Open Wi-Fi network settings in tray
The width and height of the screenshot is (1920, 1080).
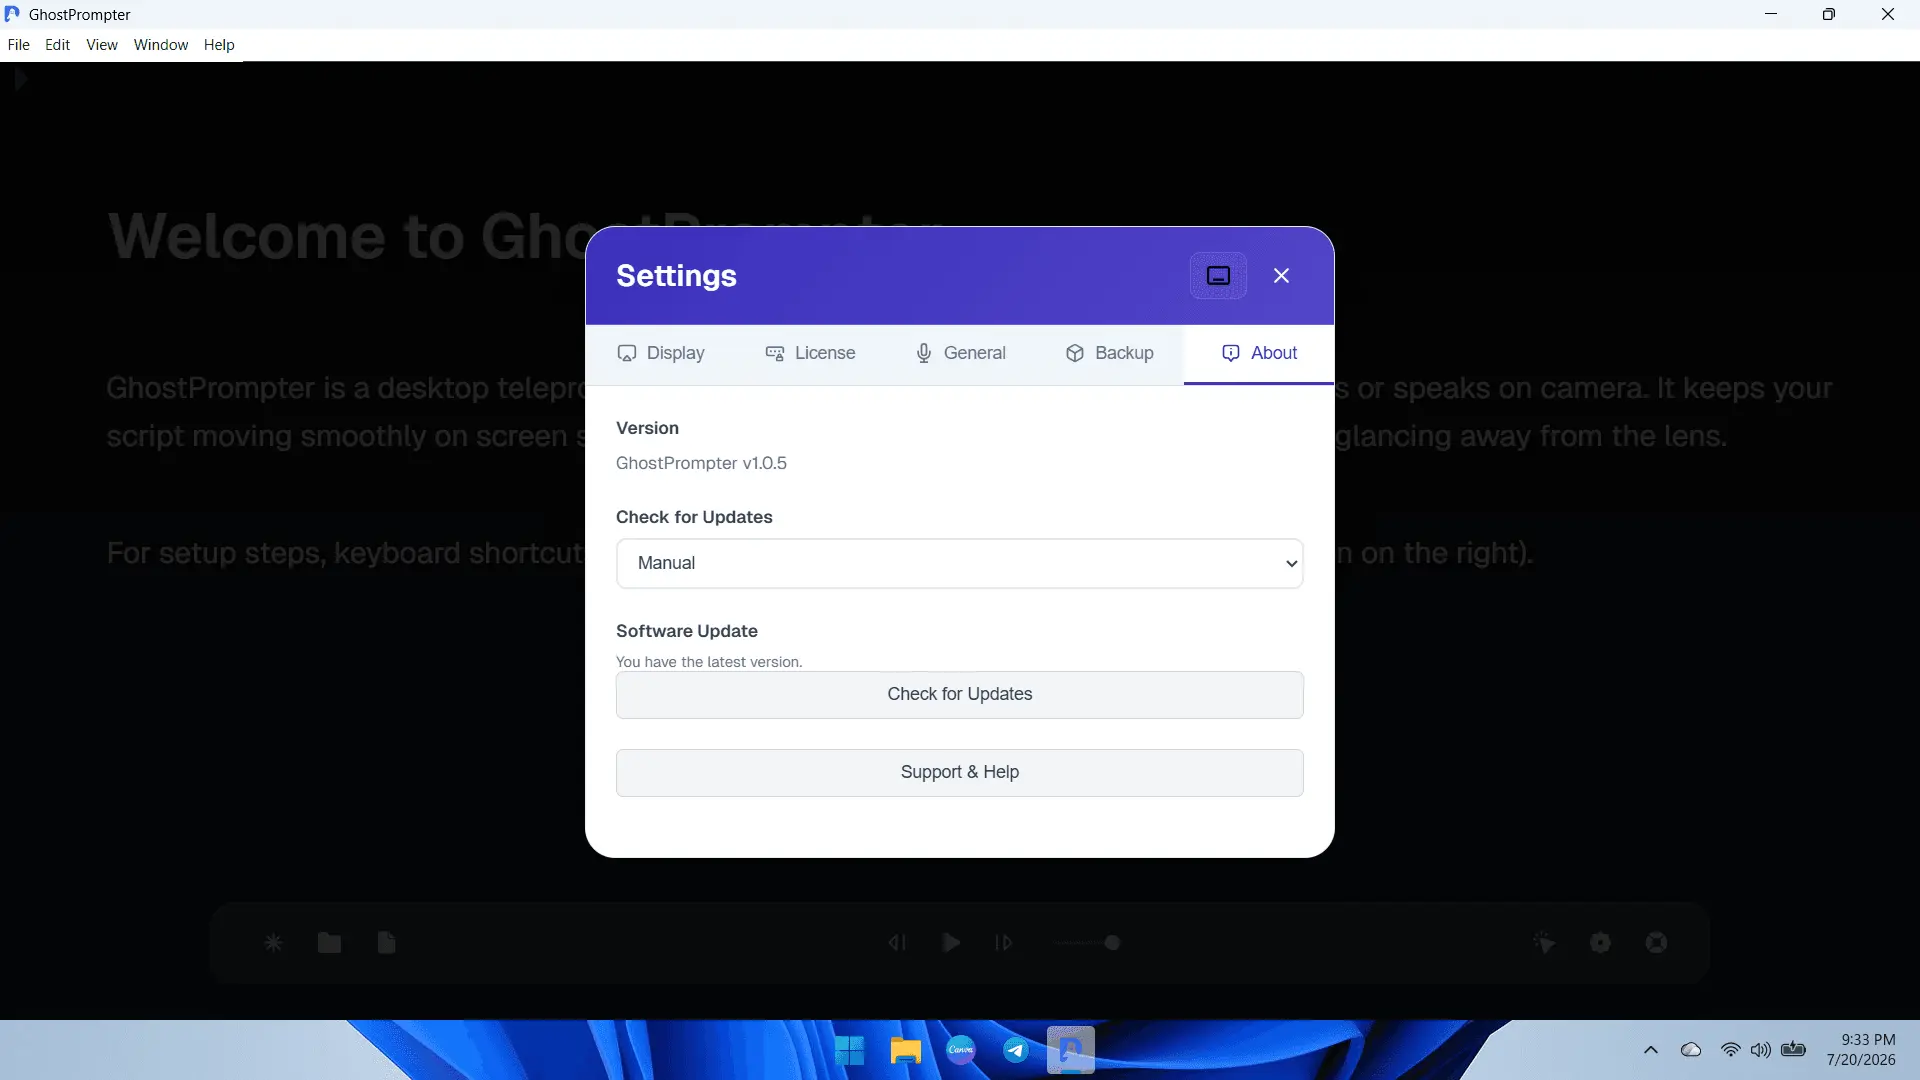pyautogui.click(x=1730, y=1050)
